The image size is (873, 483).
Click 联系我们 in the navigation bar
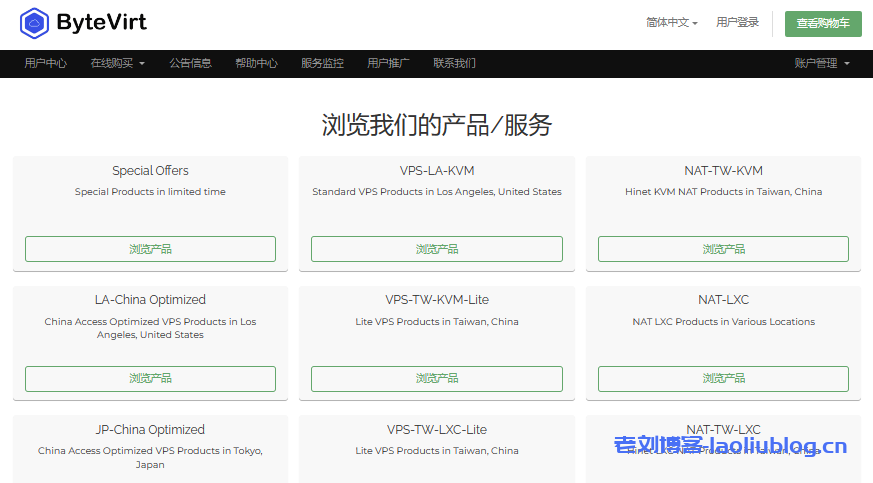click(x=454, y=63)
